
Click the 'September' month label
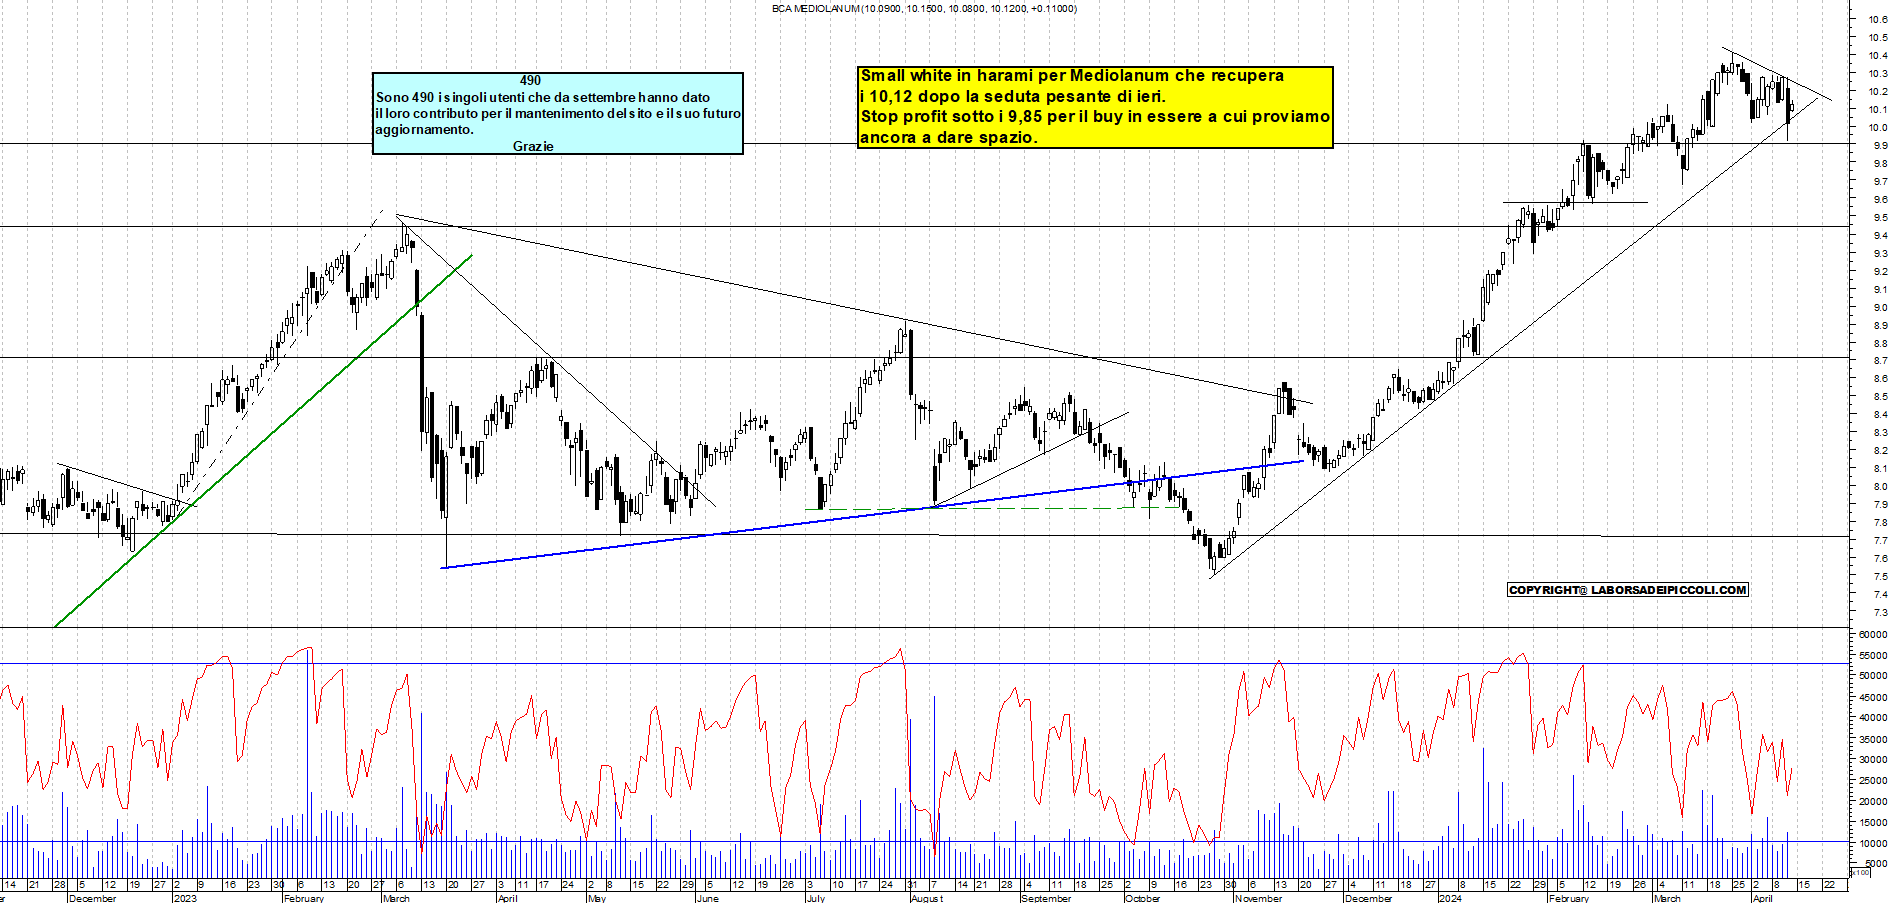coord(1047,898)
